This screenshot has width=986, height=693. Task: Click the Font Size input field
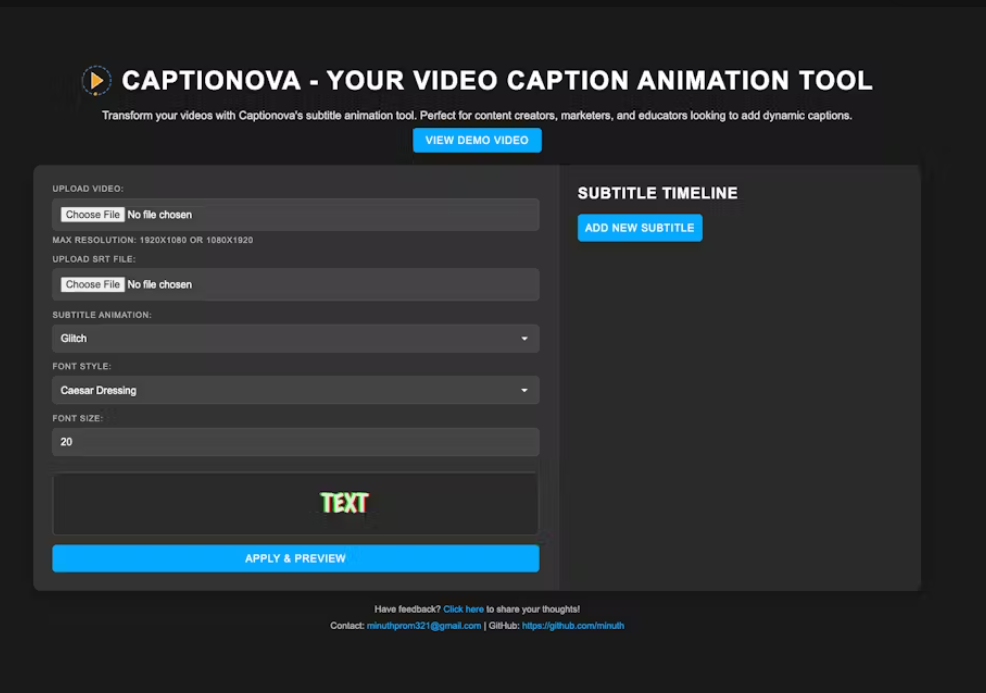point(296,442)
